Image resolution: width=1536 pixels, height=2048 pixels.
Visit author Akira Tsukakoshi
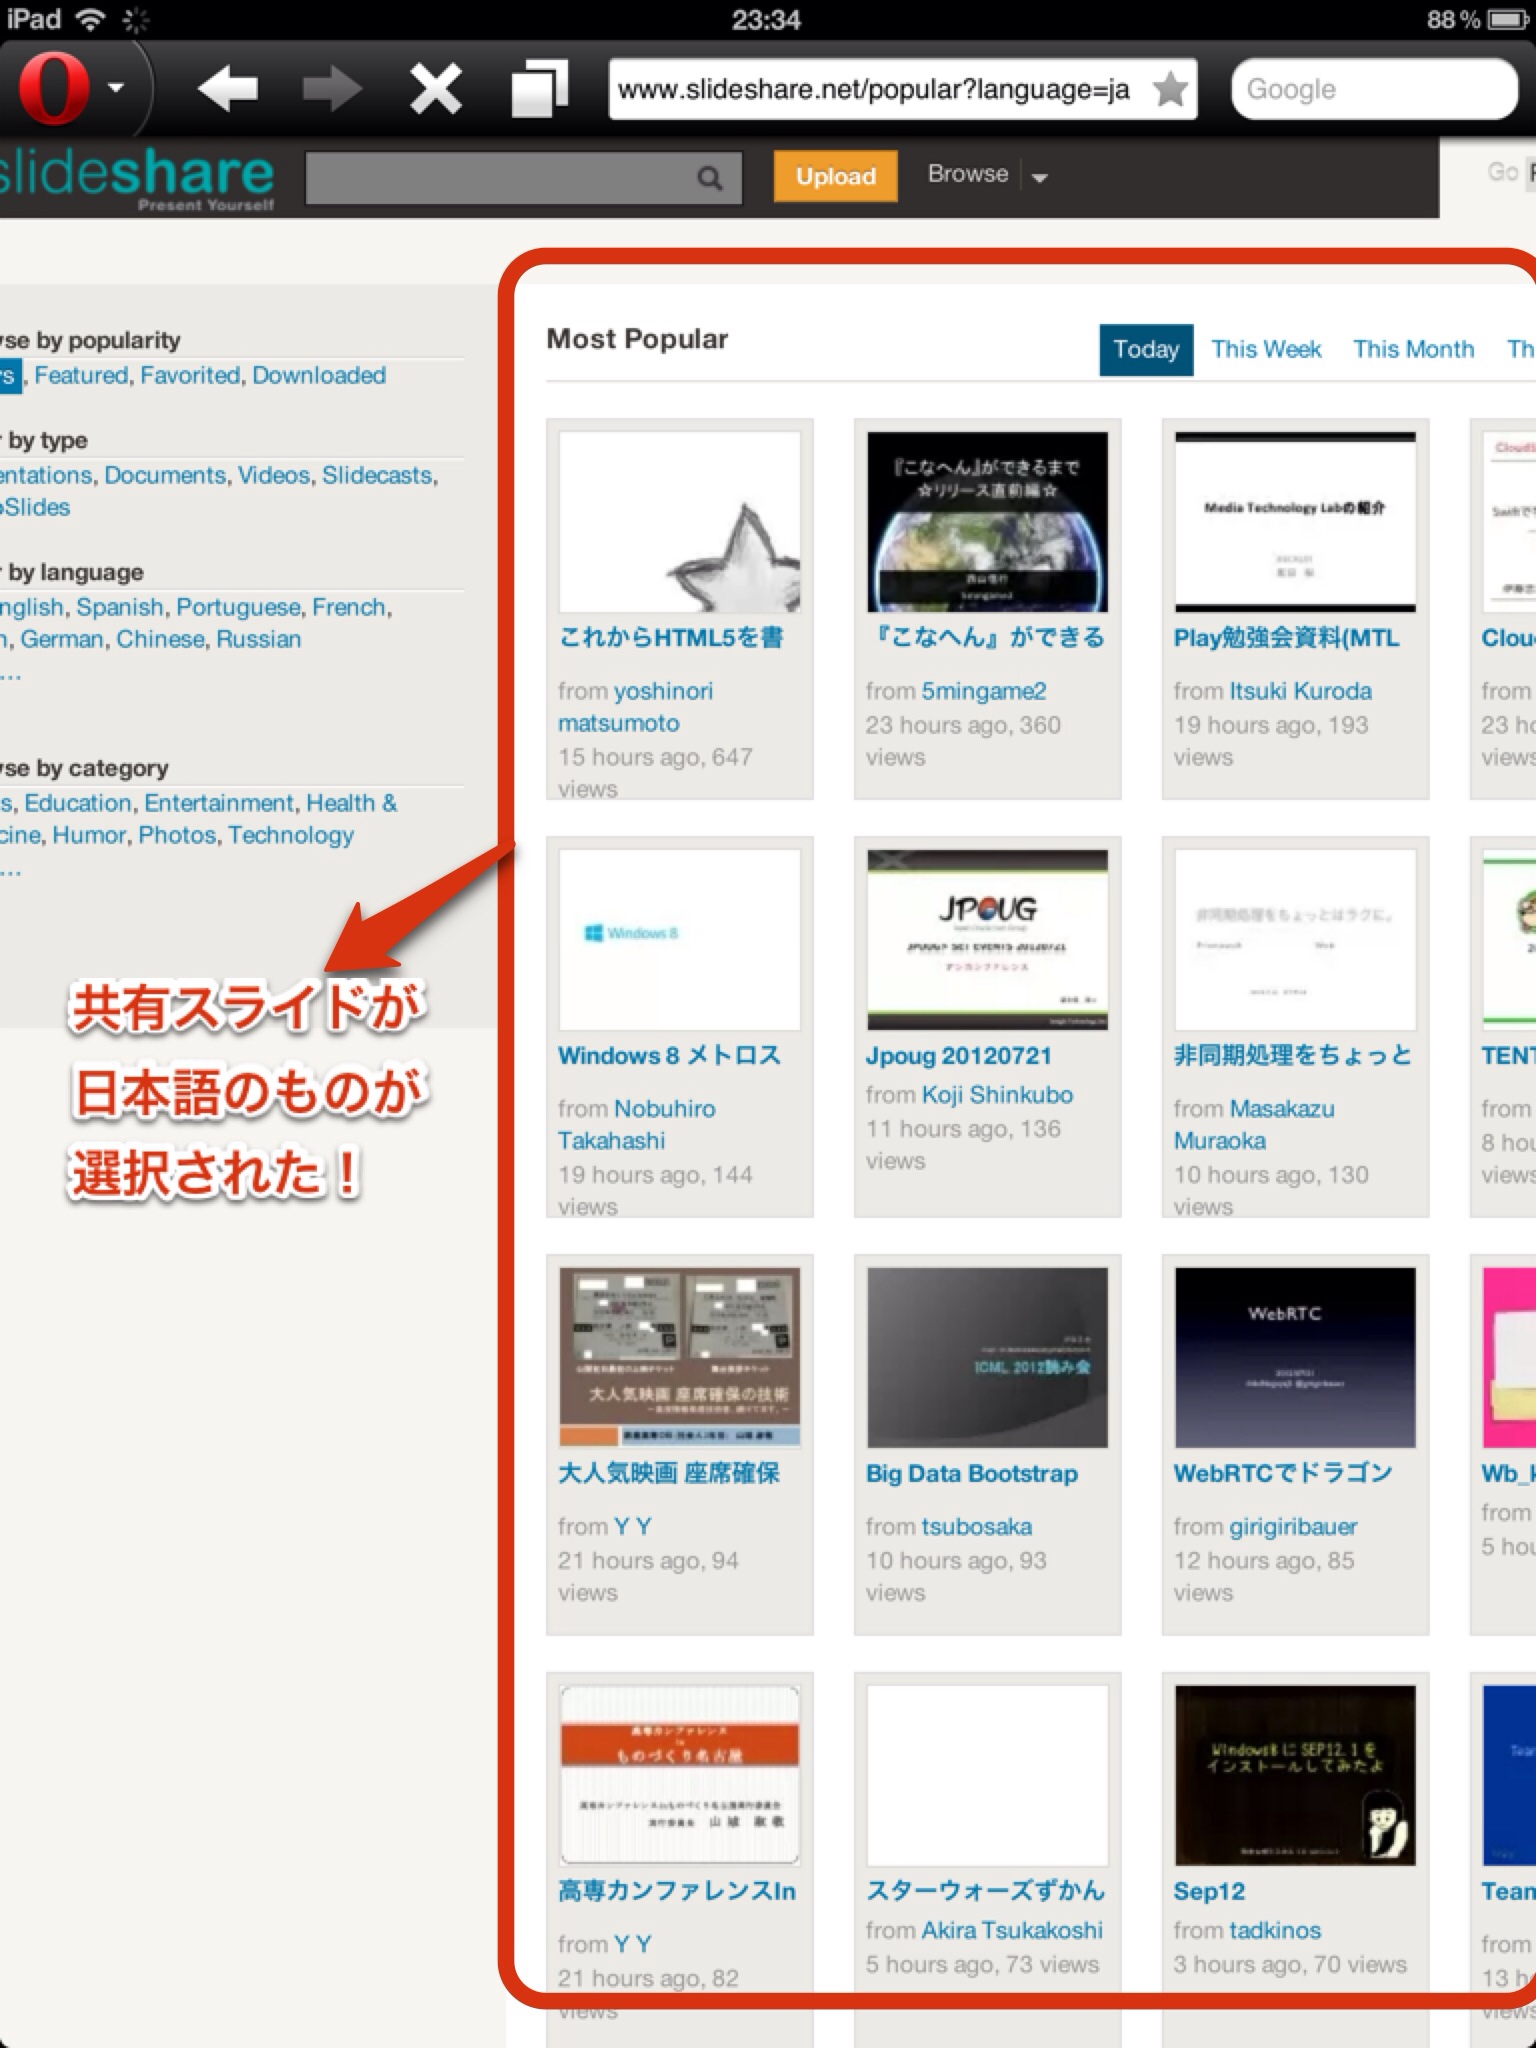click(x=1012, y=1931)
